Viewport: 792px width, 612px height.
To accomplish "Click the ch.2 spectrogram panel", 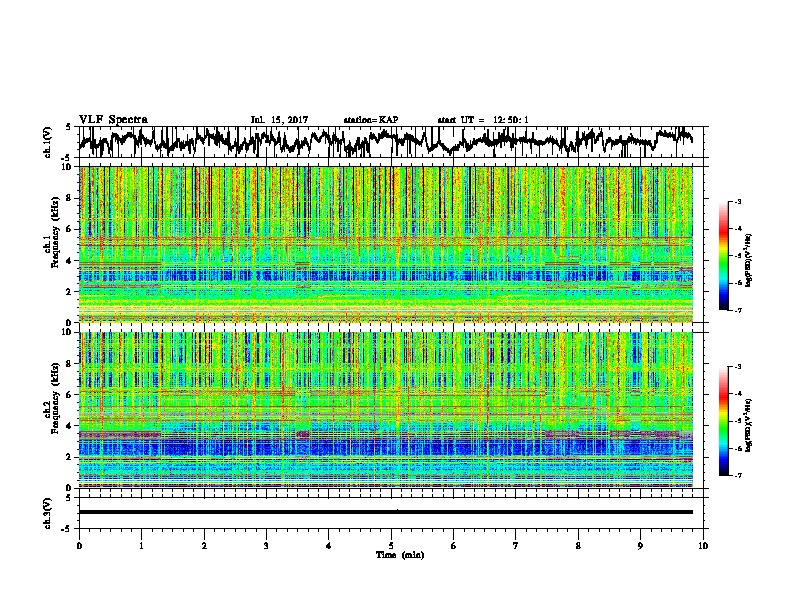I will point(386,410).
